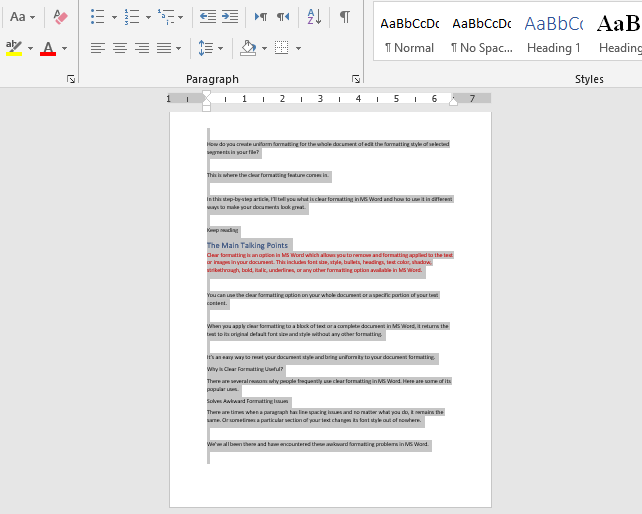Decrease the paragraph indent
The height and width of the screenshot is (514, 642).
point(208,17)
